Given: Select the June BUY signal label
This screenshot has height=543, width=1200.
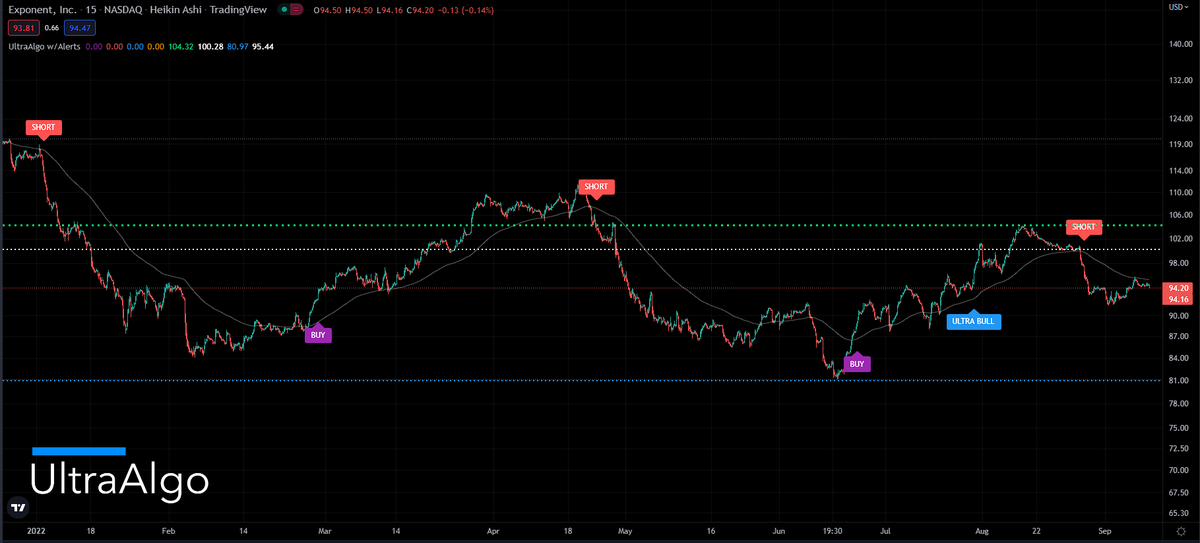Looking at the screenshot, I should [x=856, y=363].
